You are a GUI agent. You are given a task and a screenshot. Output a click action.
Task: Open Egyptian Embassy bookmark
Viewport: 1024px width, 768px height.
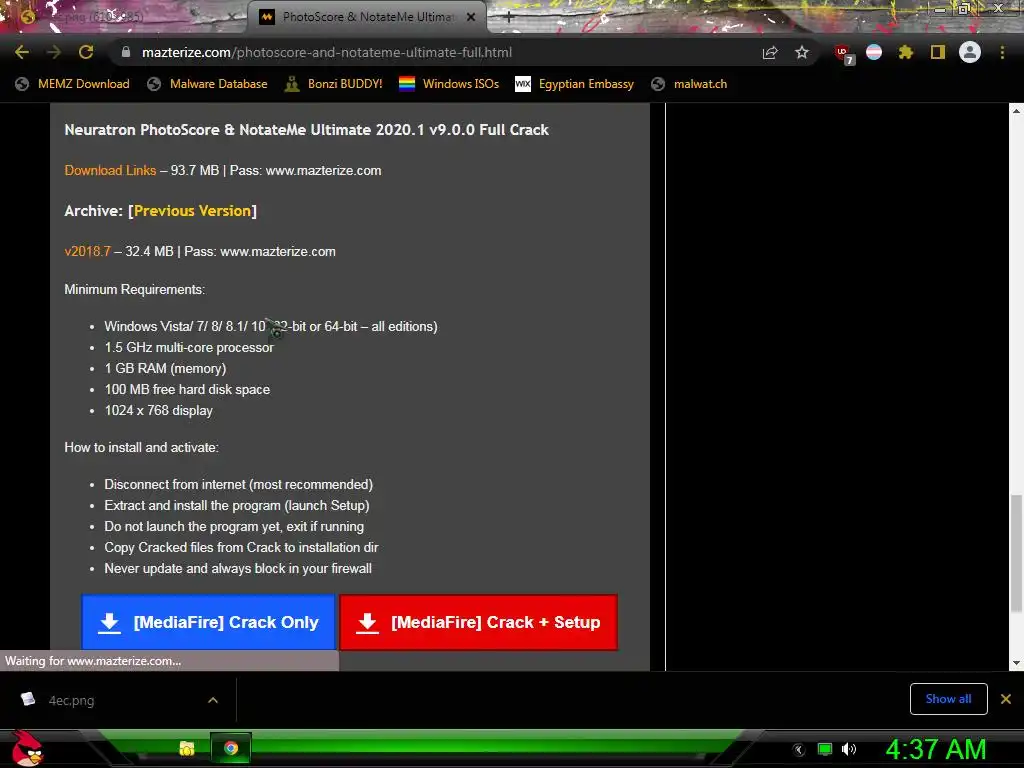point(574,84)
